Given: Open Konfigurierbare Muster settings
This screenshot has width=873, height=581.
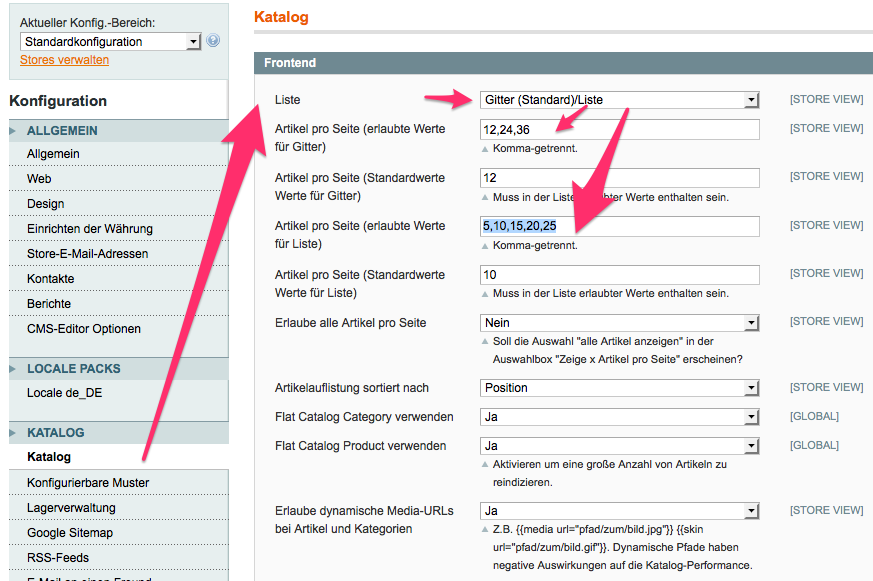Looking at the screenshot, I should pos(88,482).
